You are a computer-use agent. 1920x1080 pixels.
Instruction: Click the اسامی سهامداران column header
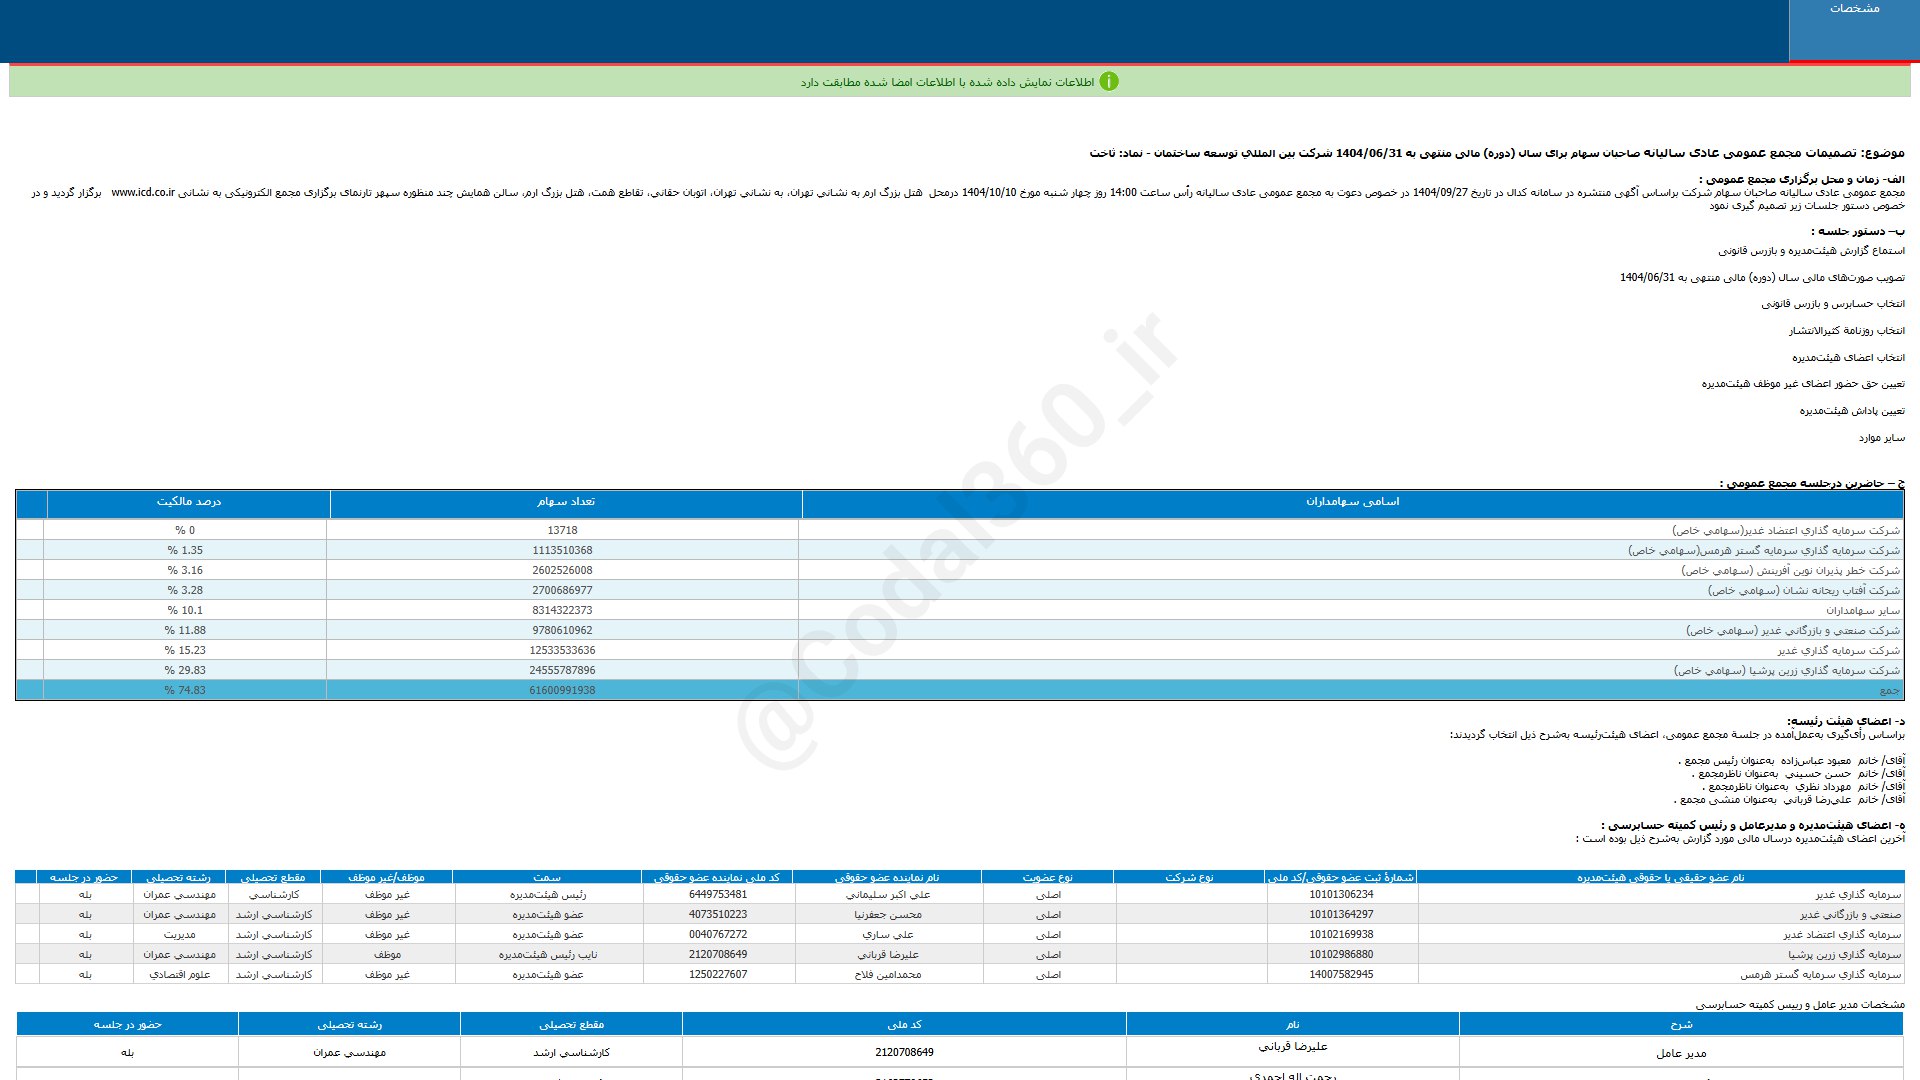[x=1352, y=502]
